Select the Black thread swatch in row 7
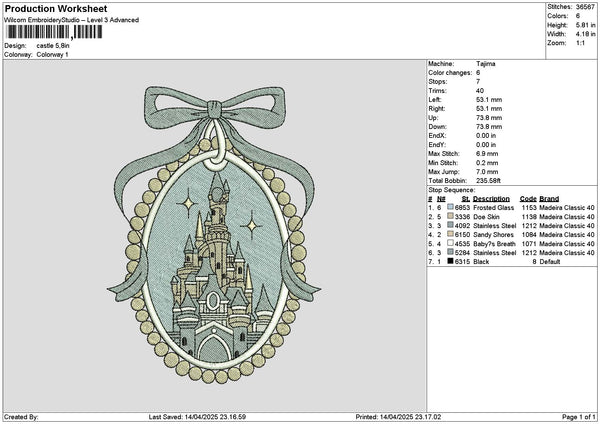600x424 pixels. [450, 260]
